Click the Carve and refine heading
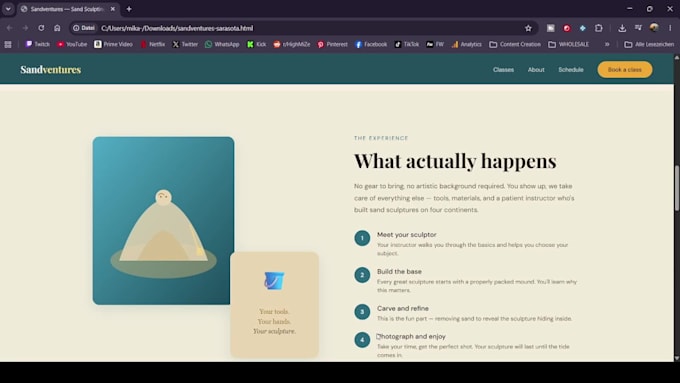 tap(402, 308)
